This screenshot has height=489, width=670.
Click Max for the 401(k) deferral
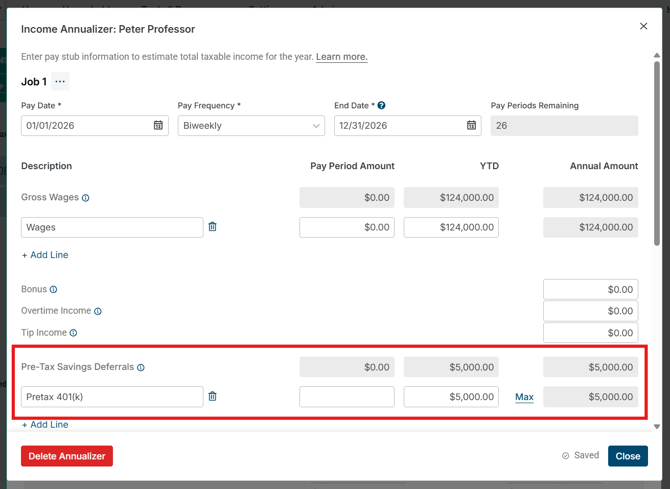(x=524, y=397)
